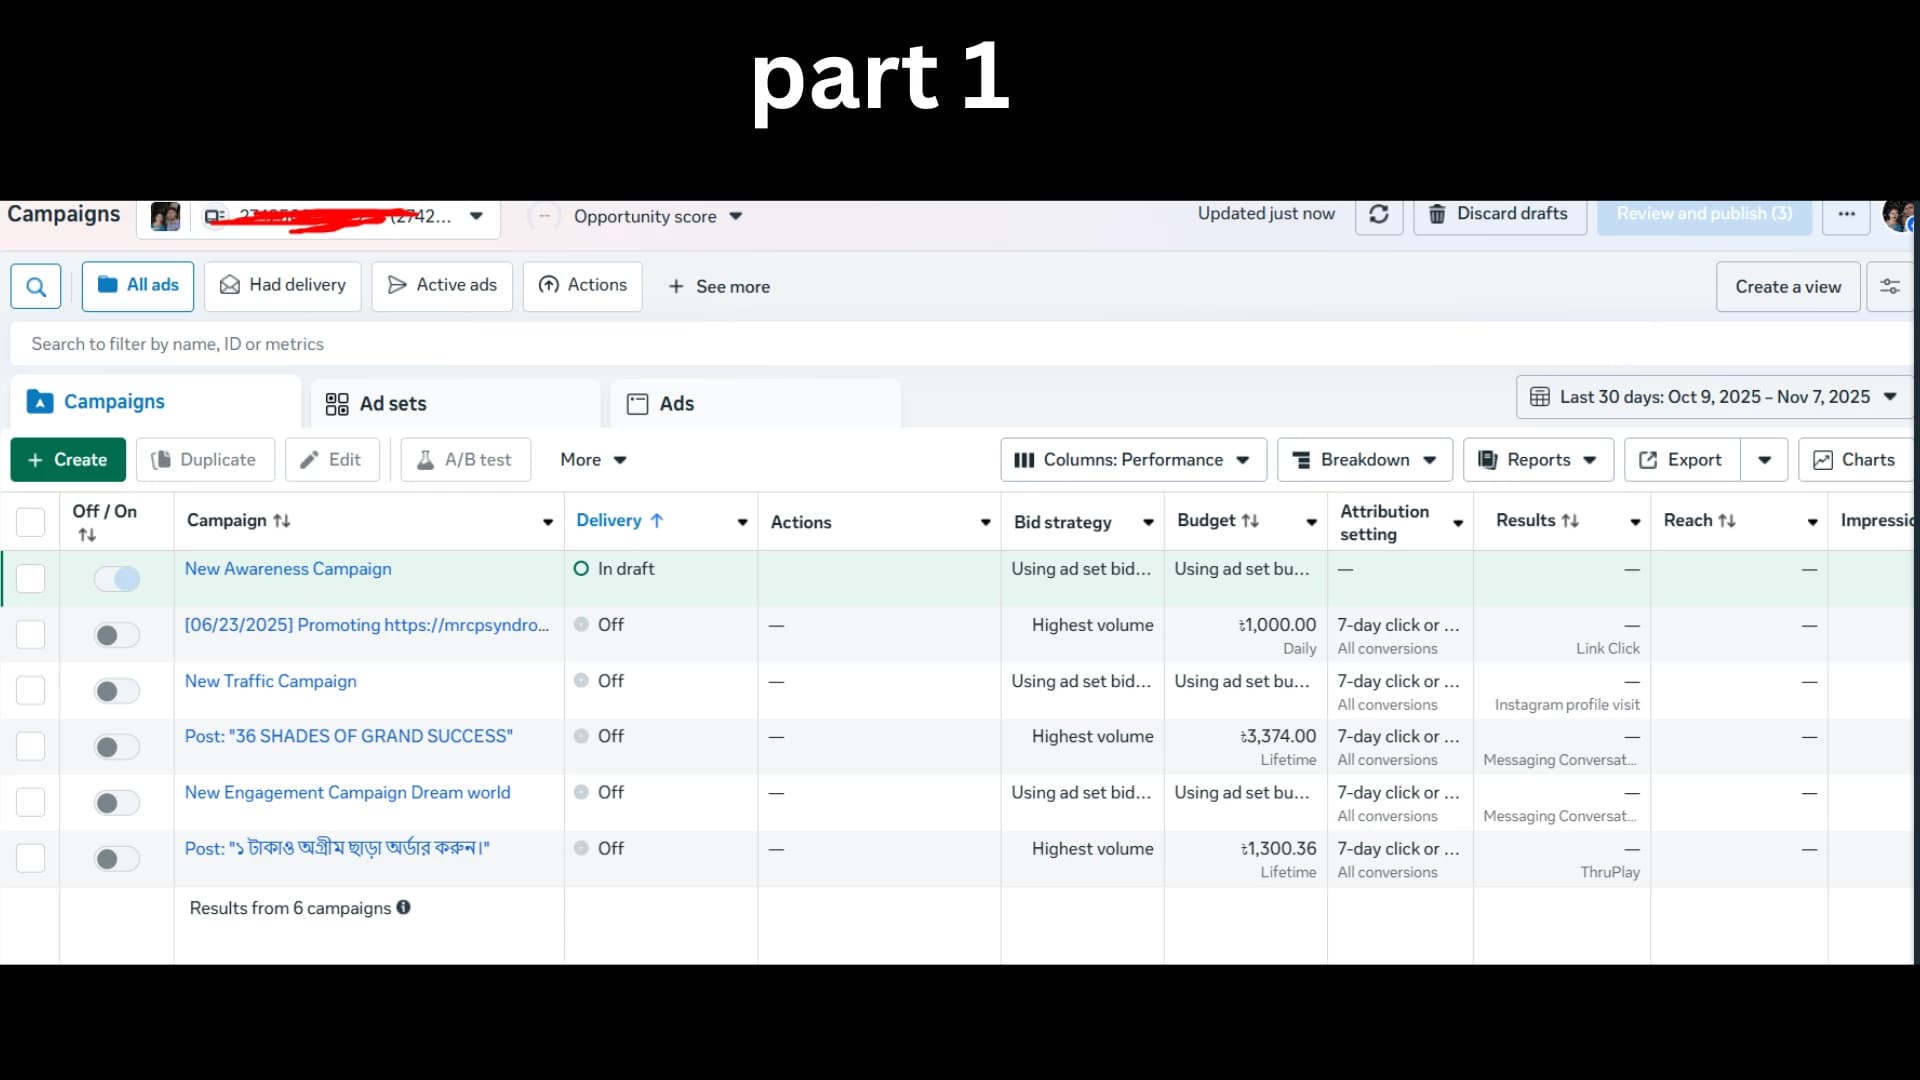Click the Delivery ascending sort arrow
1920x1080 pixels.
[657, 520]
